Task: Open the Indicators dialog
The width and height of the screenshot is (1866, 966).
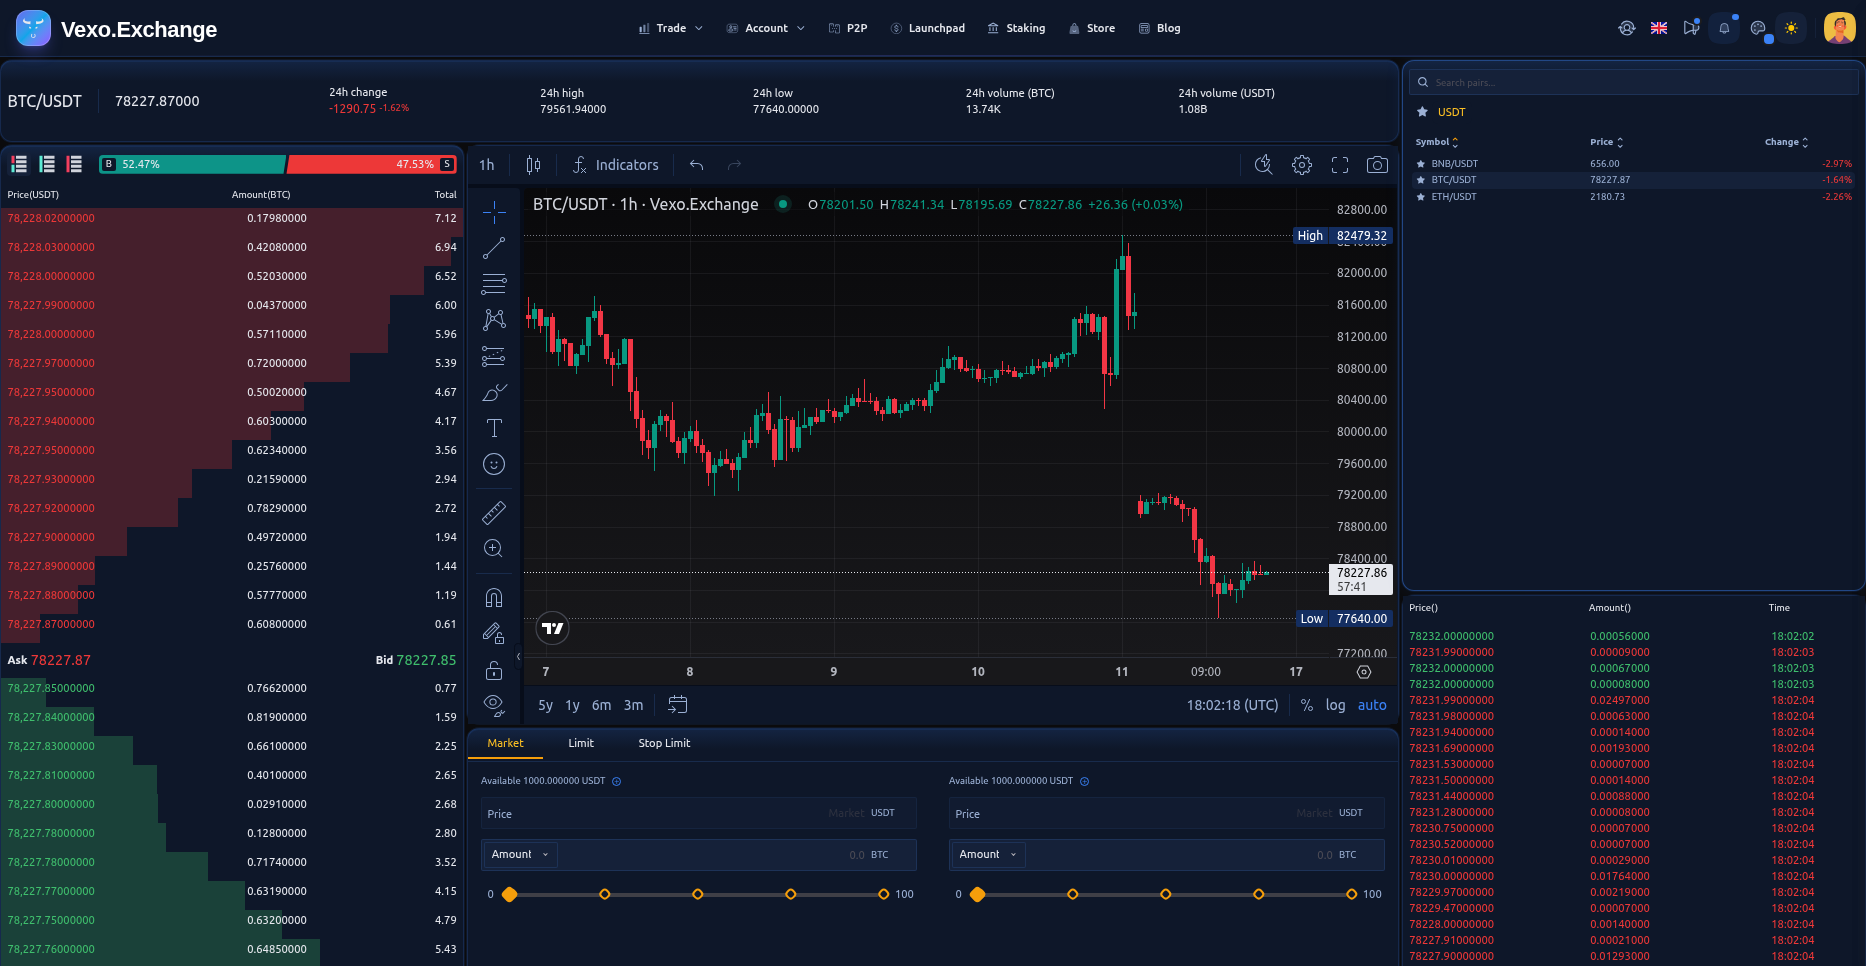Action: tap(615, 165)
